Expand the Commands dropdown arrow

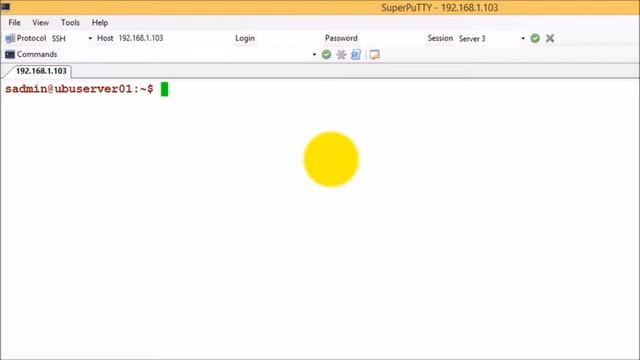(314, 54)
